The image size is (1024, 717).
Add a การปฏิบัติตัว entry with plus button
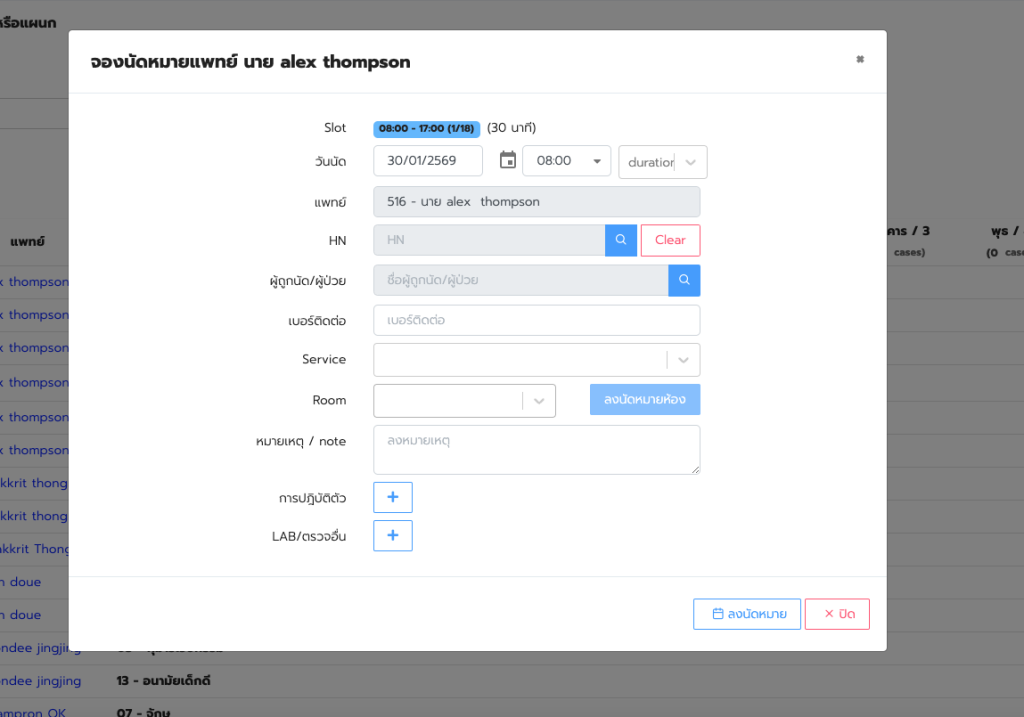(392, 497)
